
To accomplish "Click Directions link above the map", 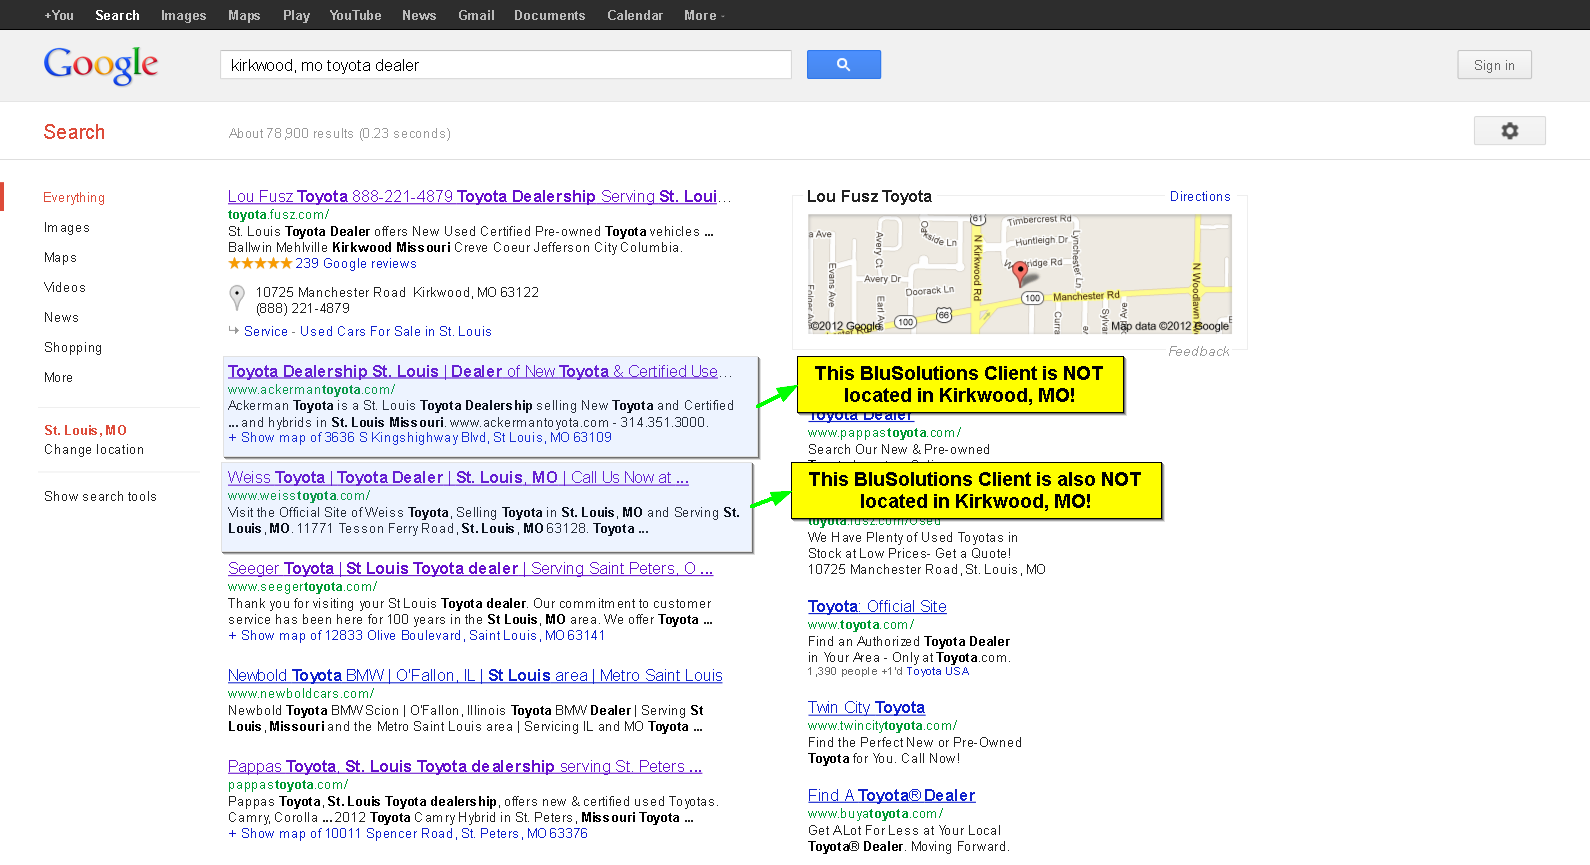I will pyautogui.click(x=1200, y=197).
